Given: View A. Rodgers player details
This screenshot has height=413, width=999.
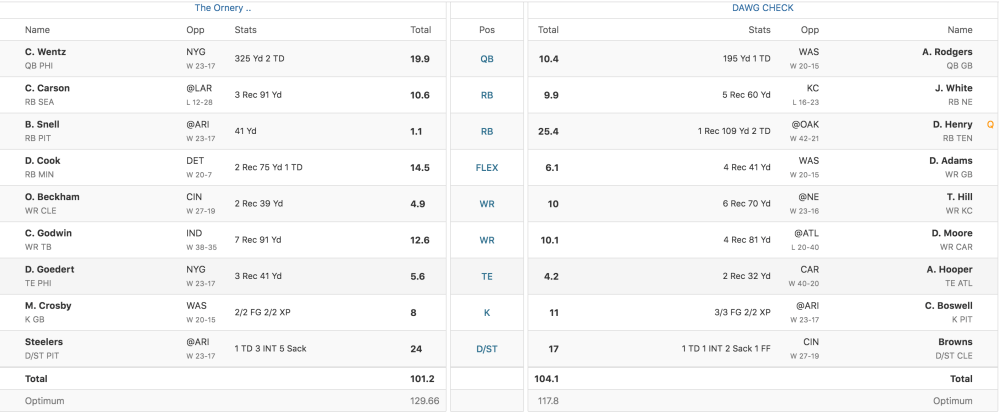Looking at the screenshot, I should tap(947, 52).
